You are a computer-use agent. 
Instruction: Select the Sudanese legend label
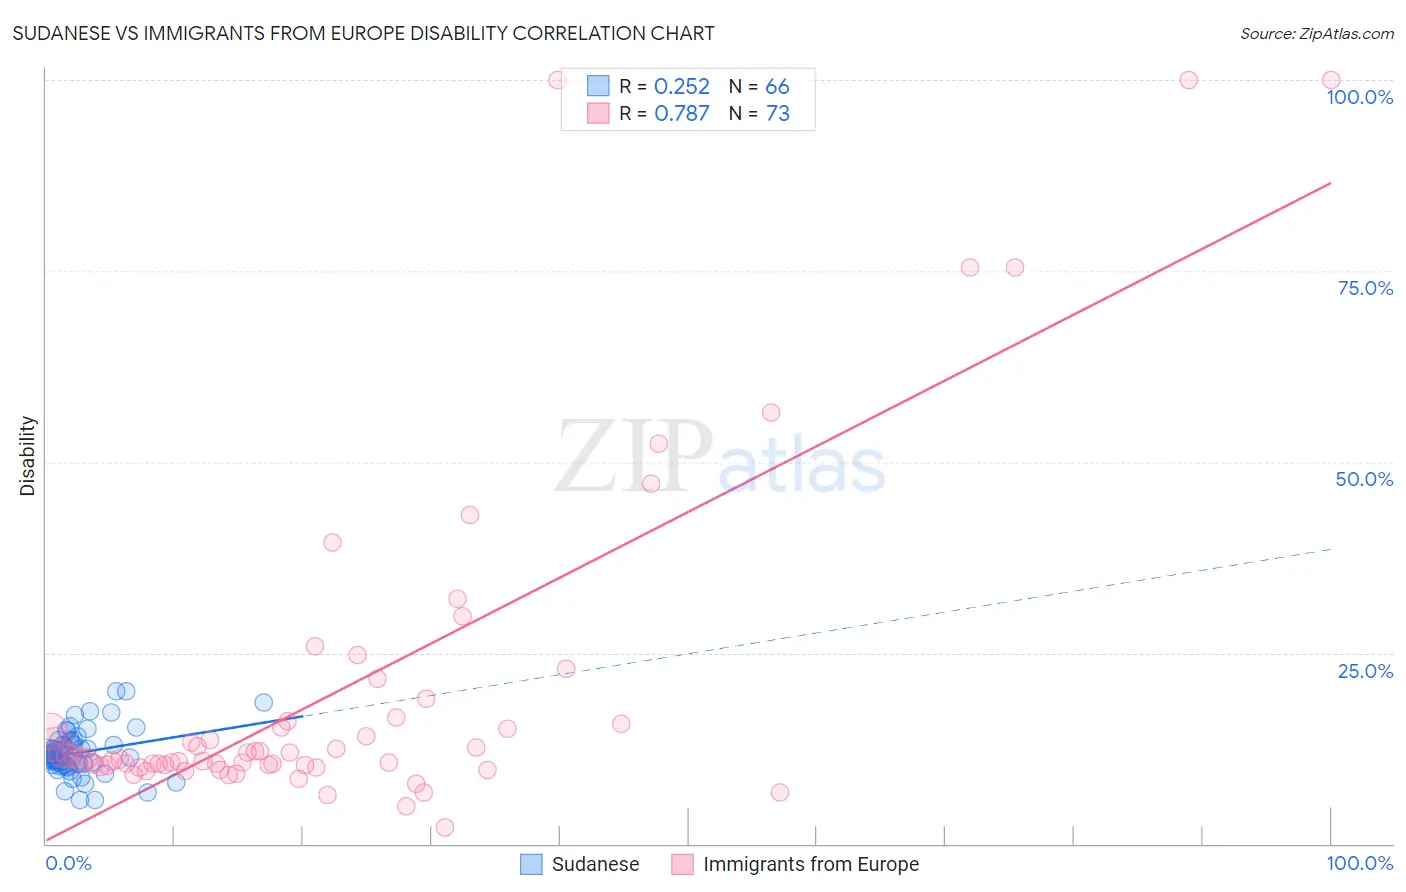595,864
